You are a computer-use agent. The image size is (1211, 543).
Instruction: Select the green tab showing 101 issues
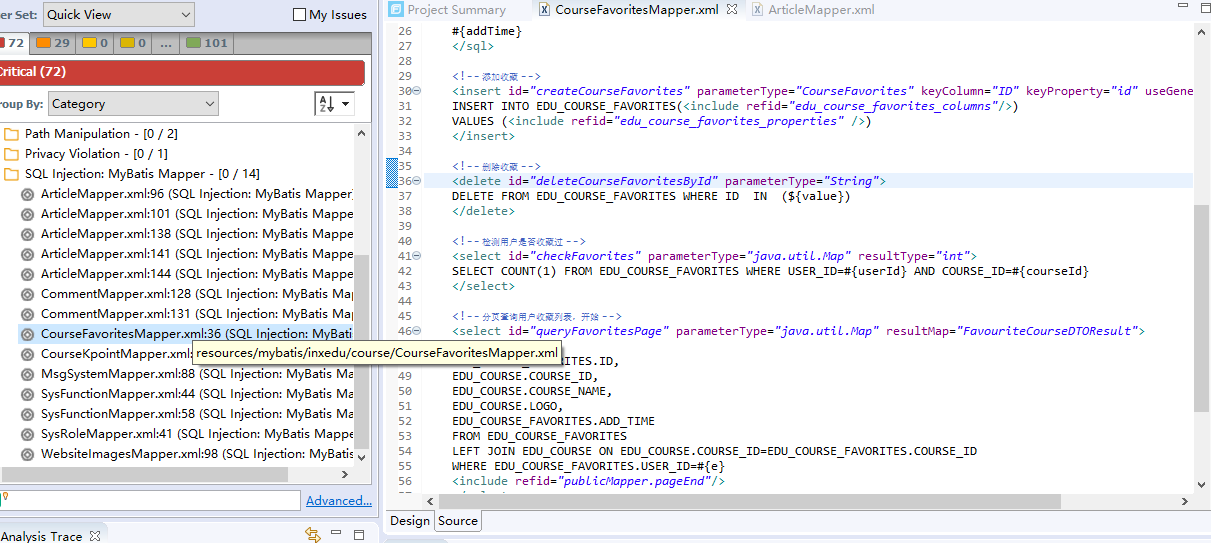tap(207, 43)
